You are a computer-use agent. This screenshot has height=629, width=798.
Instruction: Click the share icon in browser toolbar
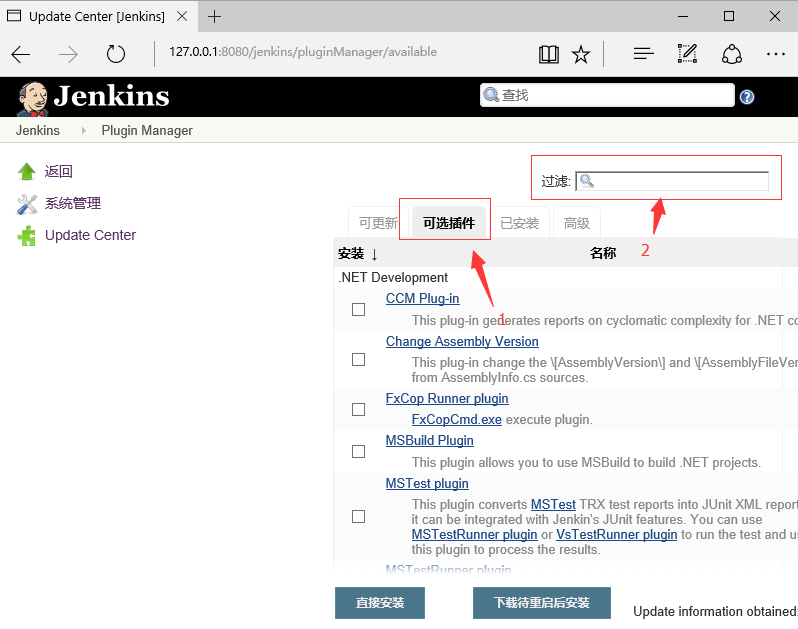731,54
